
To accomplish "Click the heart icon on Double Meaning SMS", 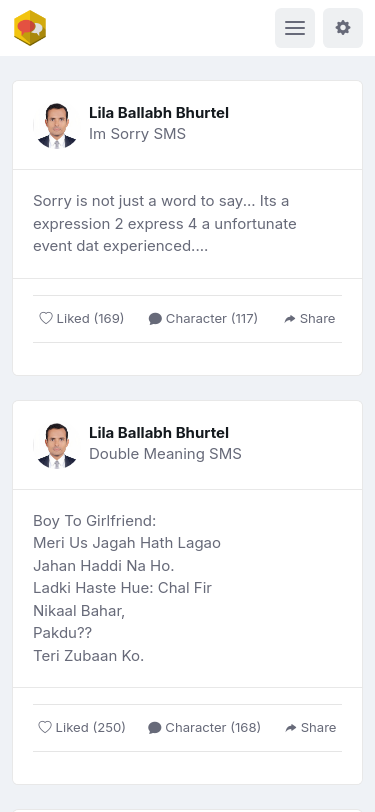I will click(45, 728).
